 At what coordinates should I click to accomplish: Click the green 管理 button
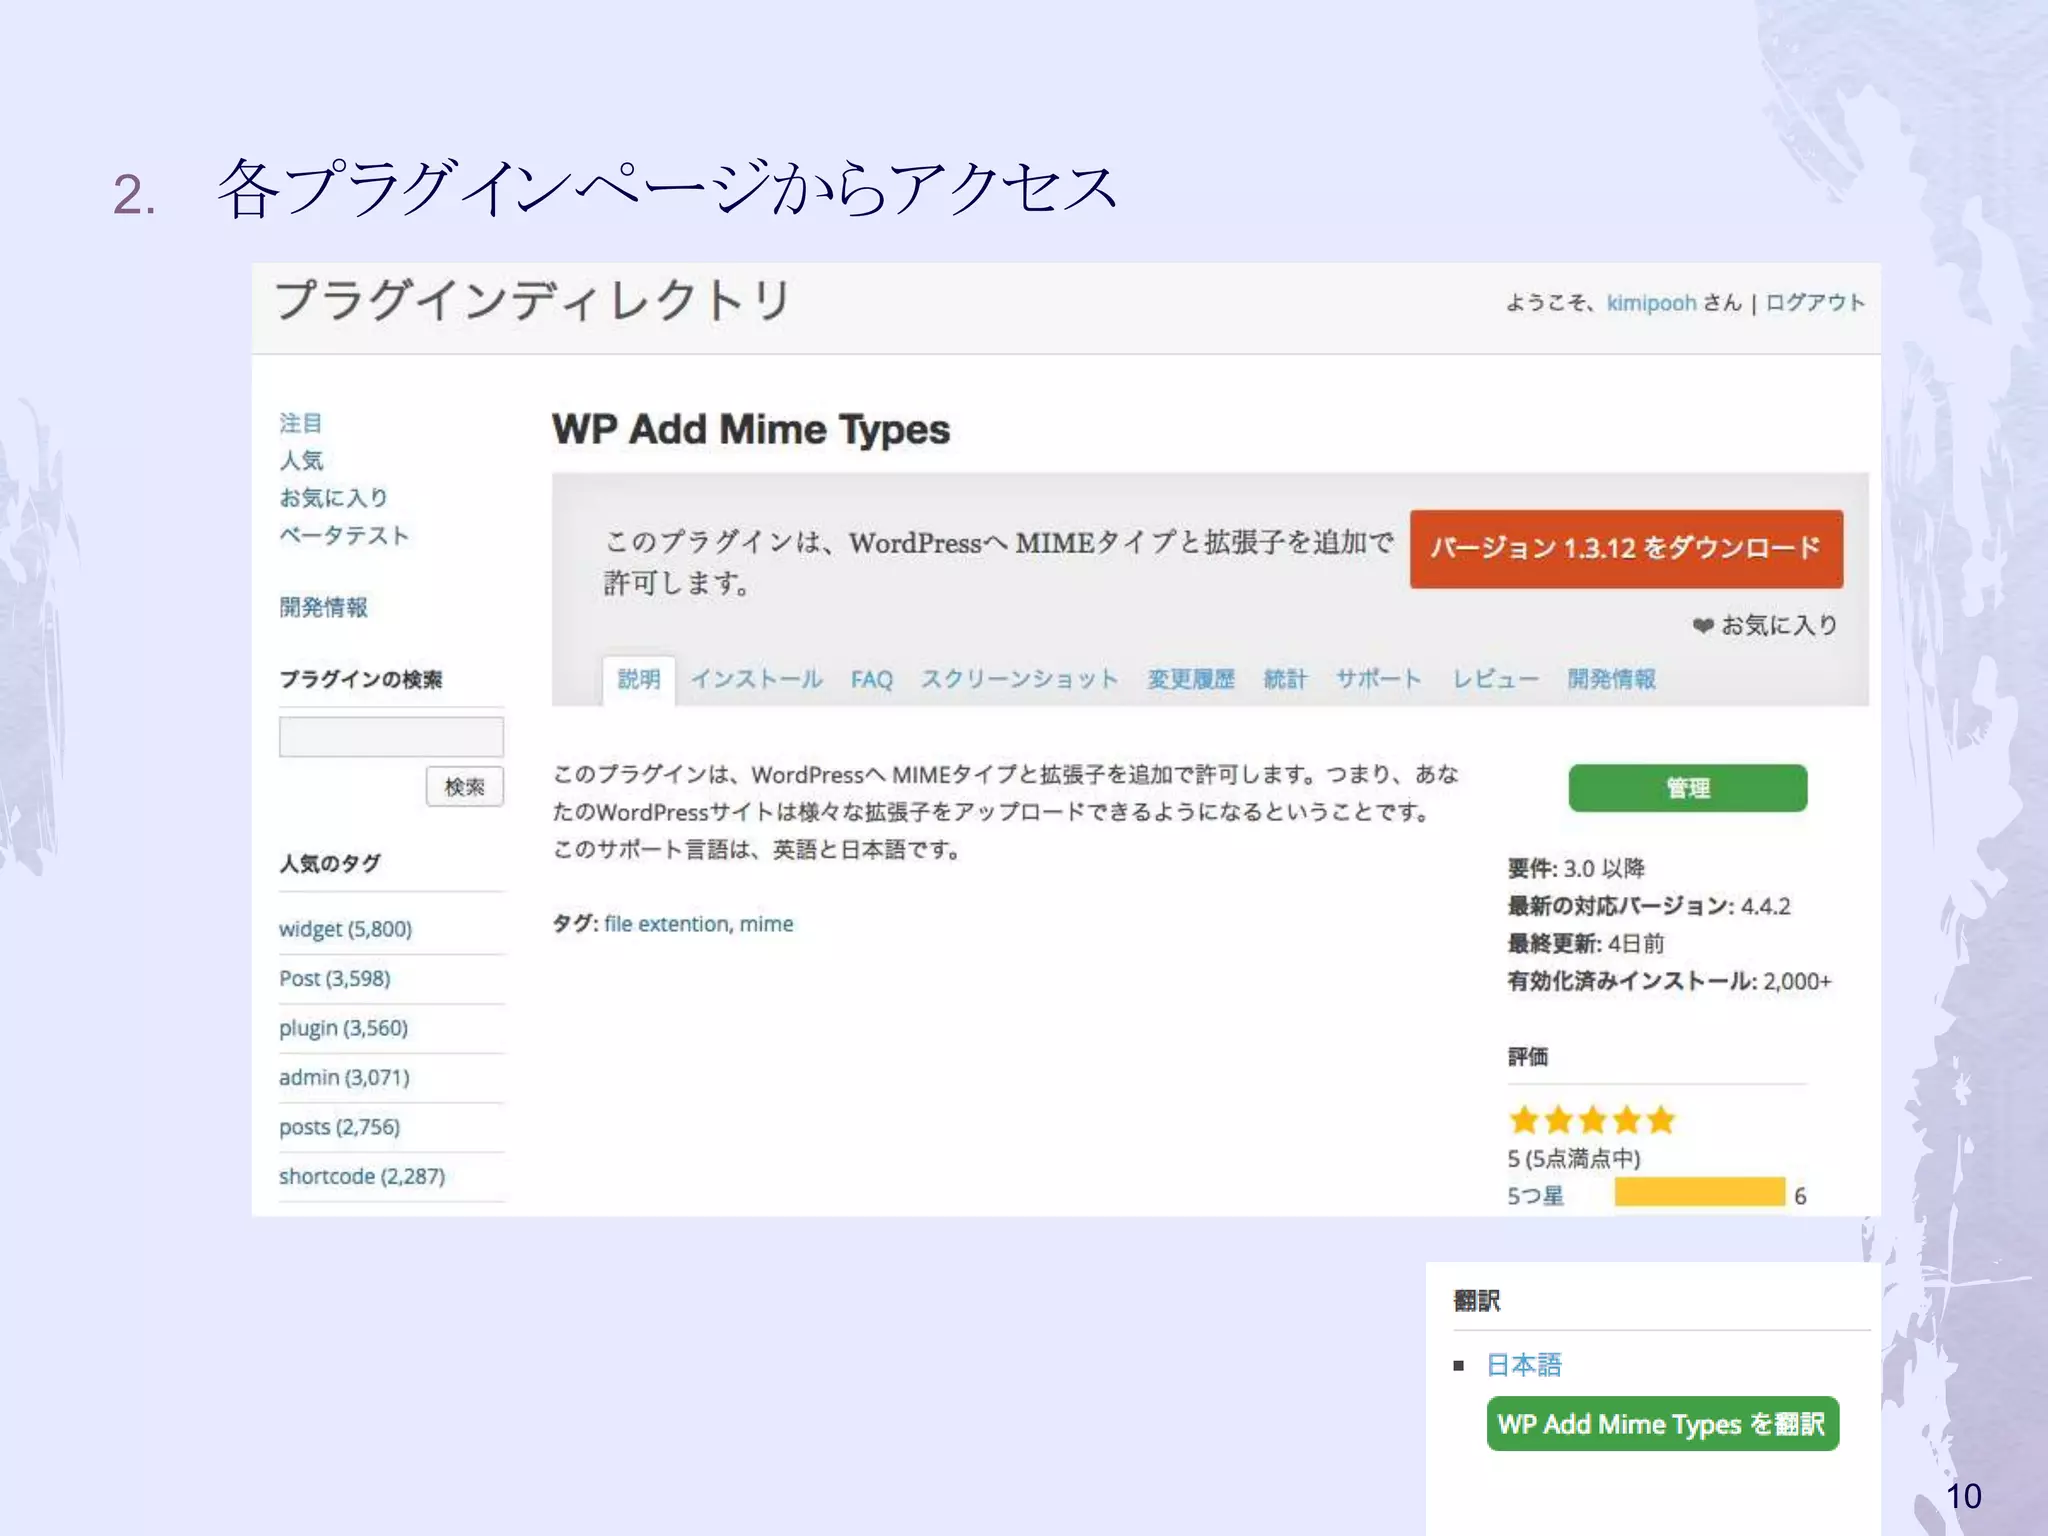point(1688,788)
